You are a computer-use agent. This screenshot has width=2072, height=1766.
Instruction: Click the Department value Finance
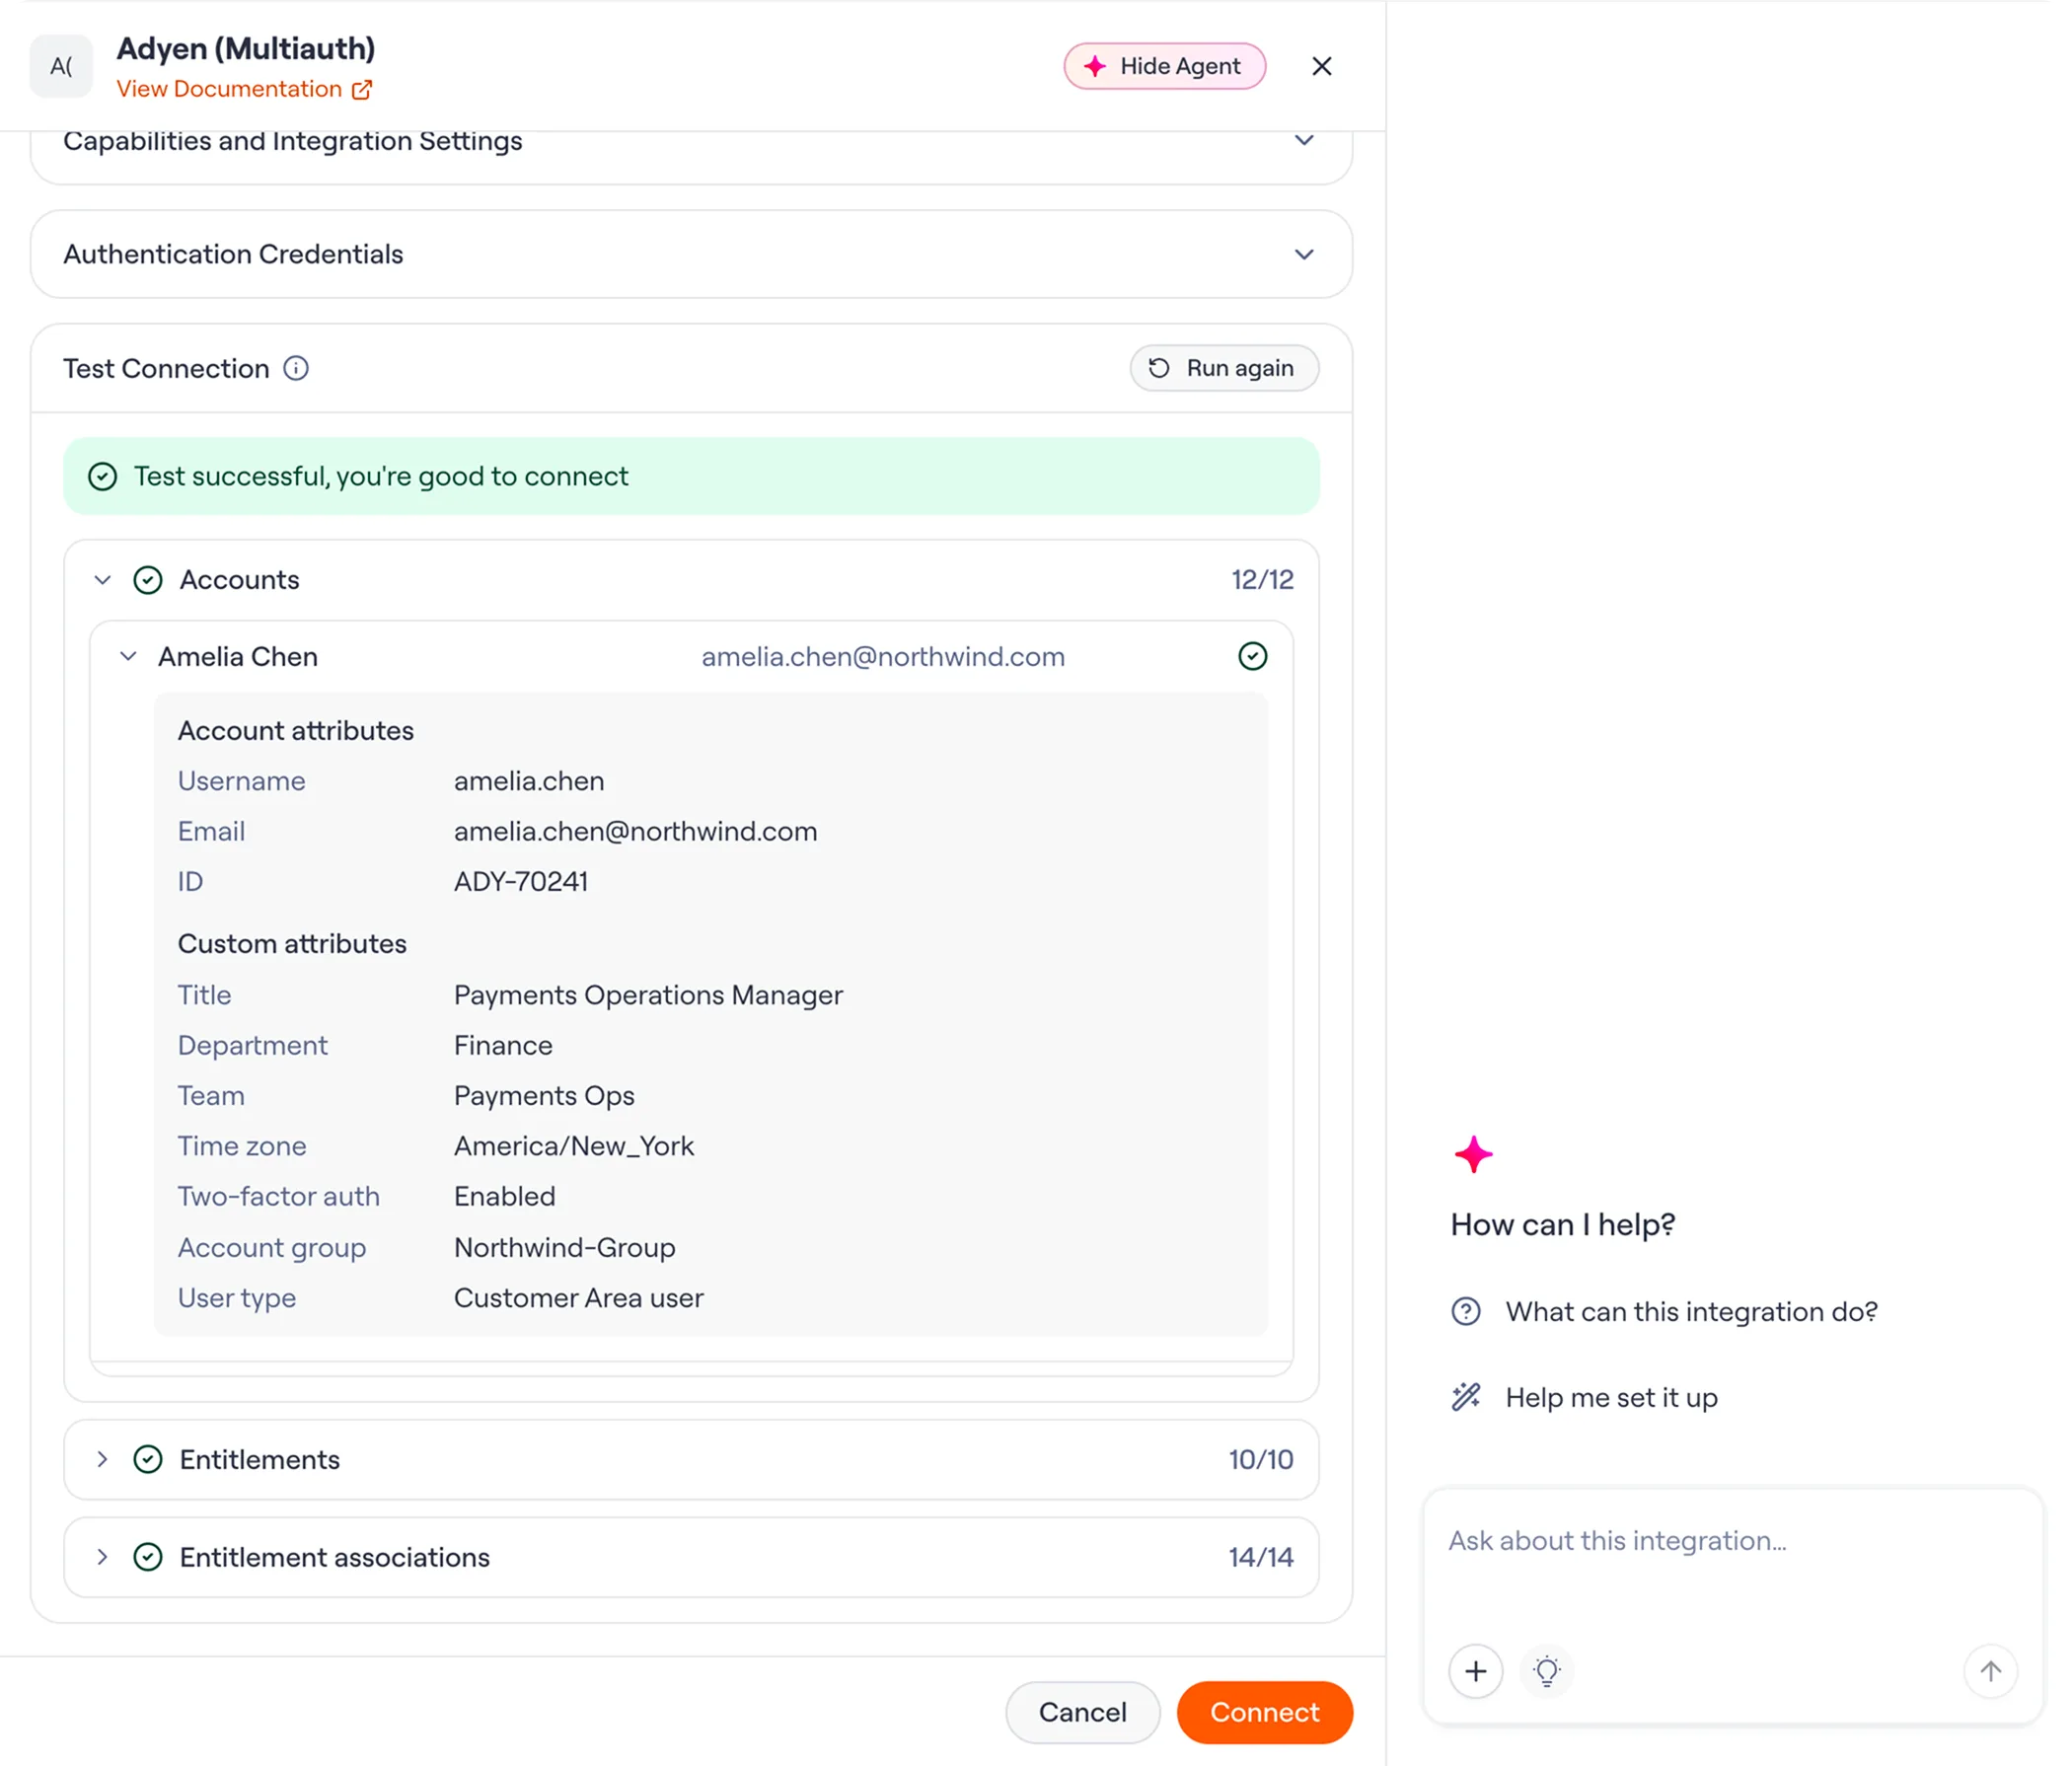coord(503,1045)
